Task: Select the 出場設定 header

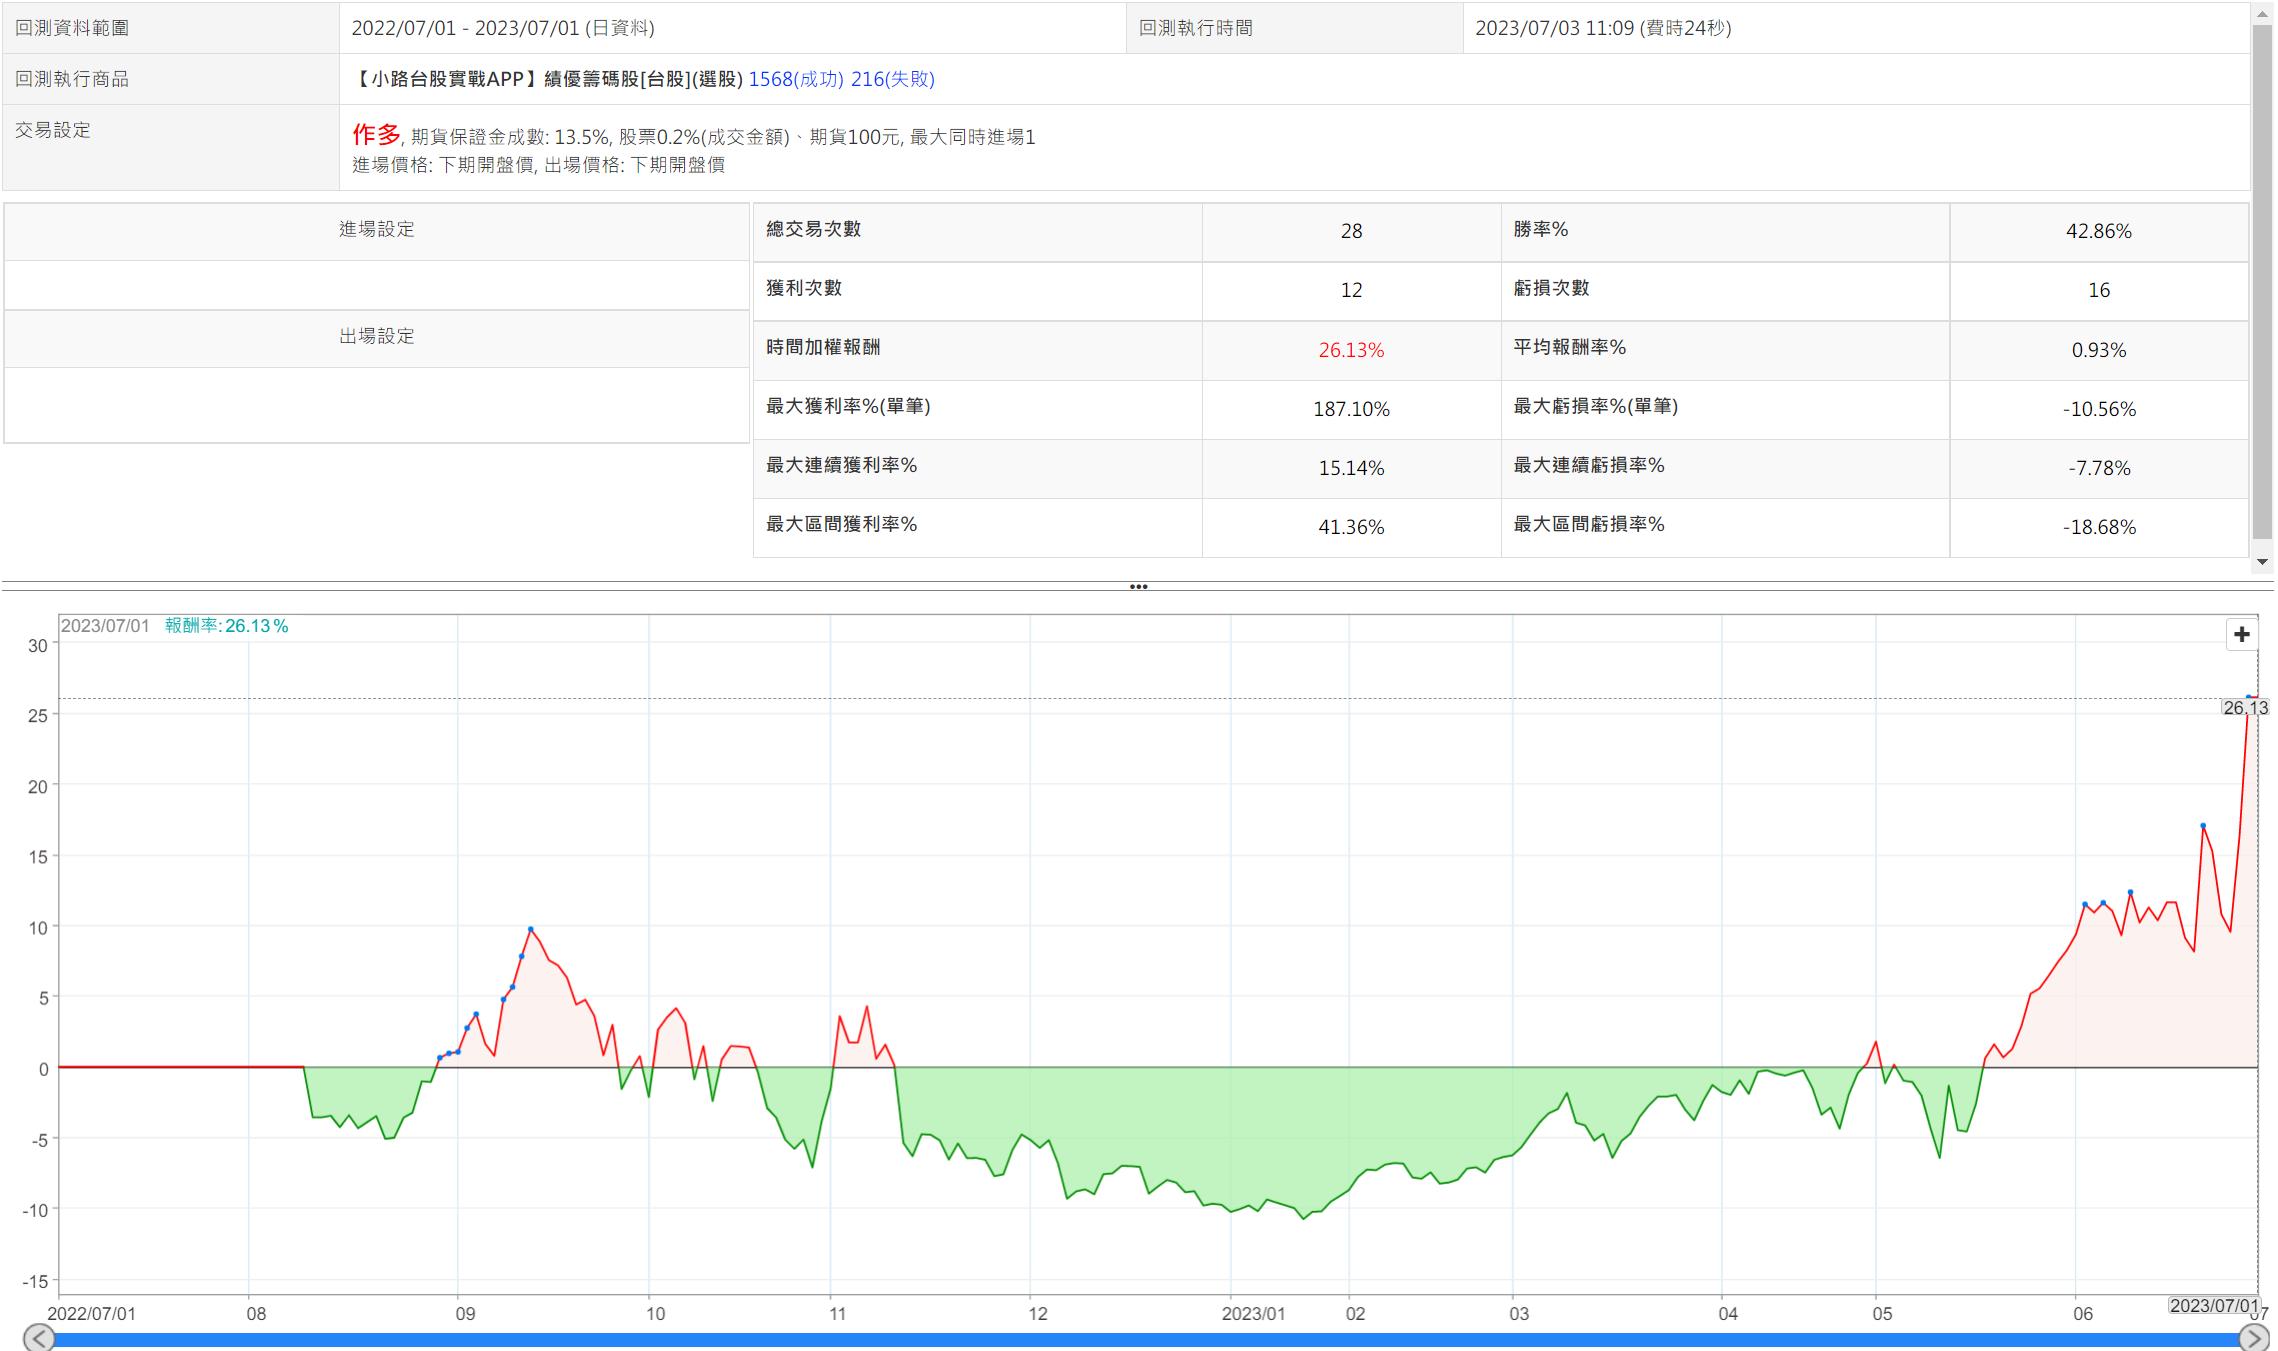Action: click(376, 337)
